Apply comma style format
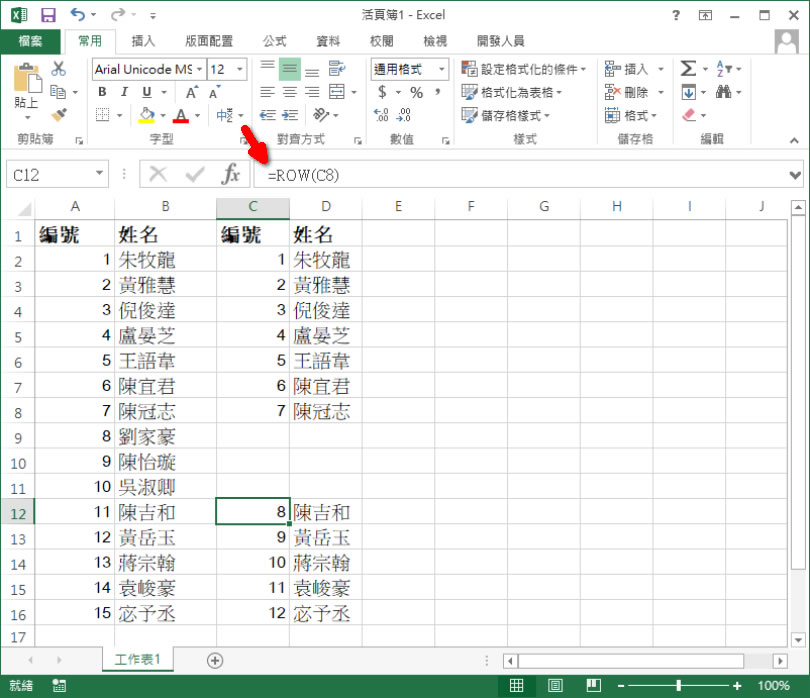Viewport: 810px width, 698px height. pos(438,92)
